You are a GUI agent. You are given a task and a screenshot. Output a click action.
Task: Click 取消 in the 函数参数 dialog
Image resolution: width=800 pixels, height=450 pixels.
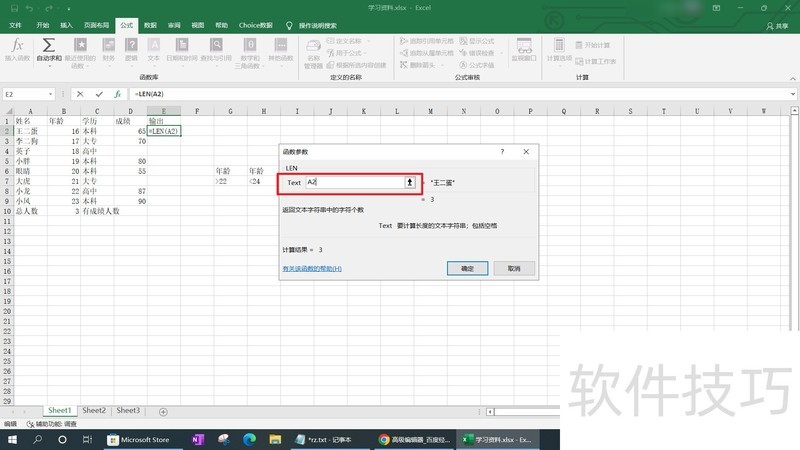514,268
